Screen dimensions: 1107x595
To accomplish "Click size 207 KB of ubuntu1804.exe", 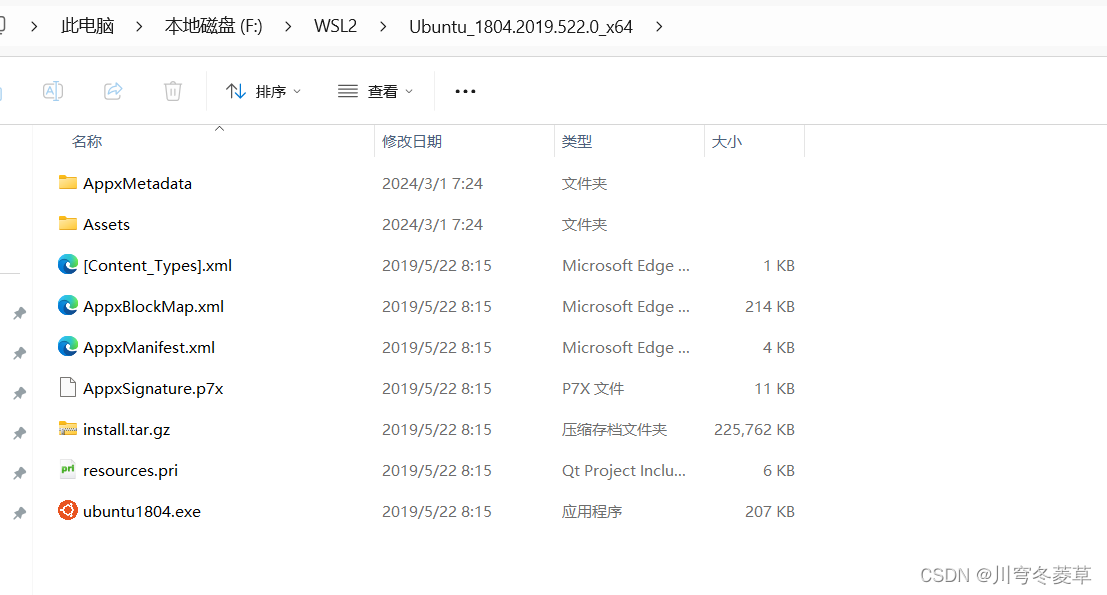I will coord(770,511).
